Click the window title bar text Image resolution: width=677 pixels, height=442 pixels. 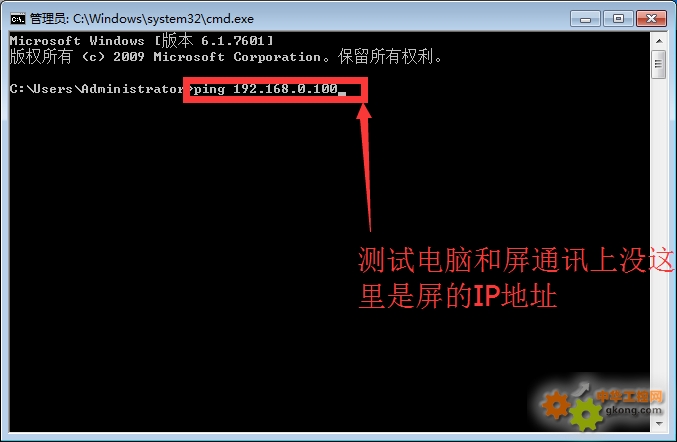tap(142, 19)
